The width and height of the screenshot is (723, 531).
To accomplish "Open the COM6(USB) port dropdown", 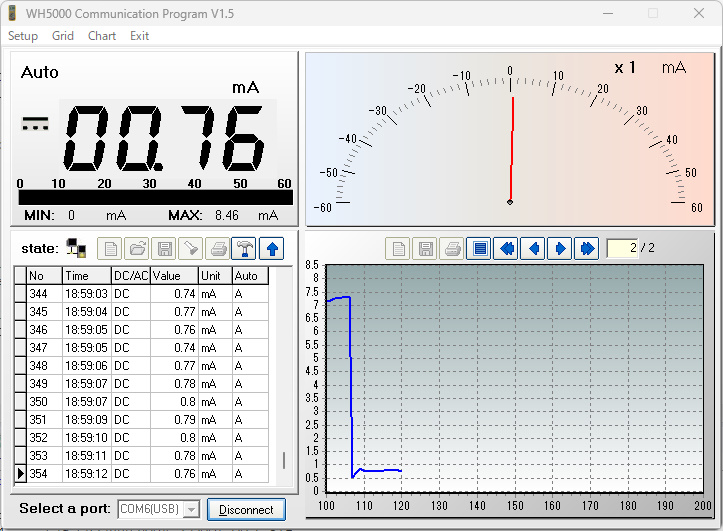I will point(190,510).
